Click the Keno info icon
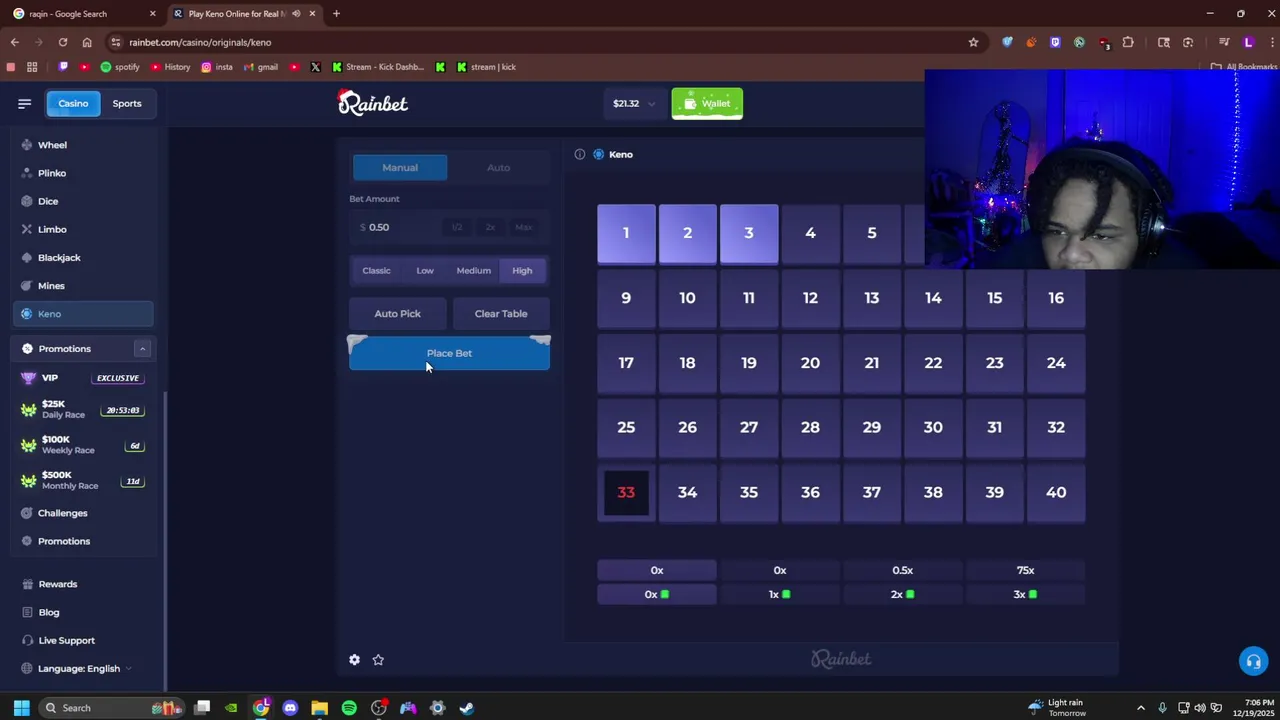Image resolution: width=1280 pixels, height=720 pixels. pos(579,154)
